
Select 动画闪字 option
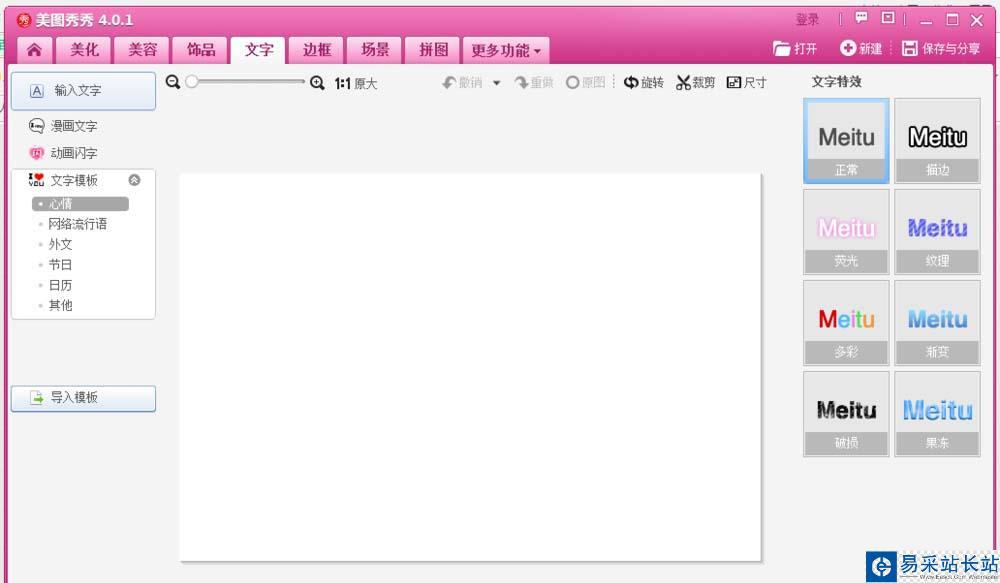point(64,153)
